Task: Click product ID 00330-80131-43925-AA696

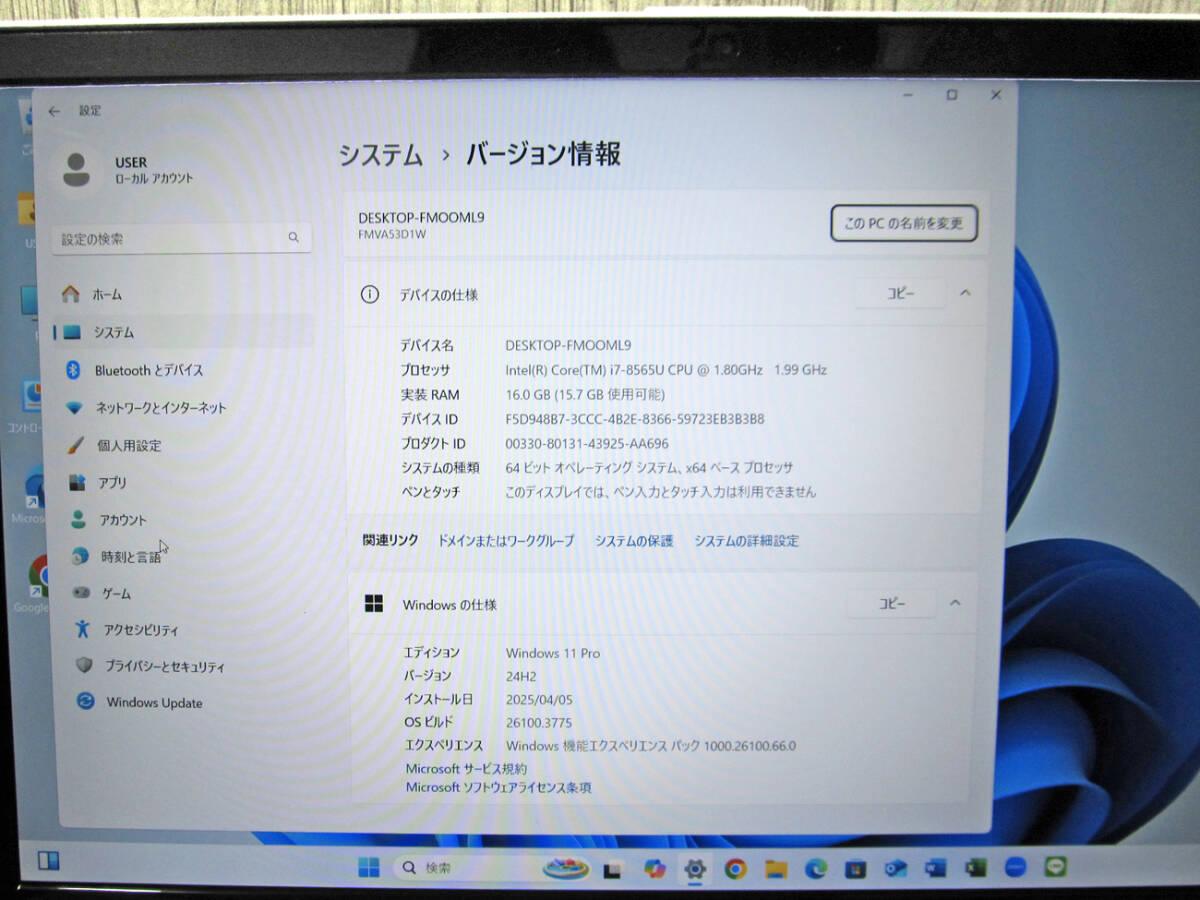Action: 587,443
